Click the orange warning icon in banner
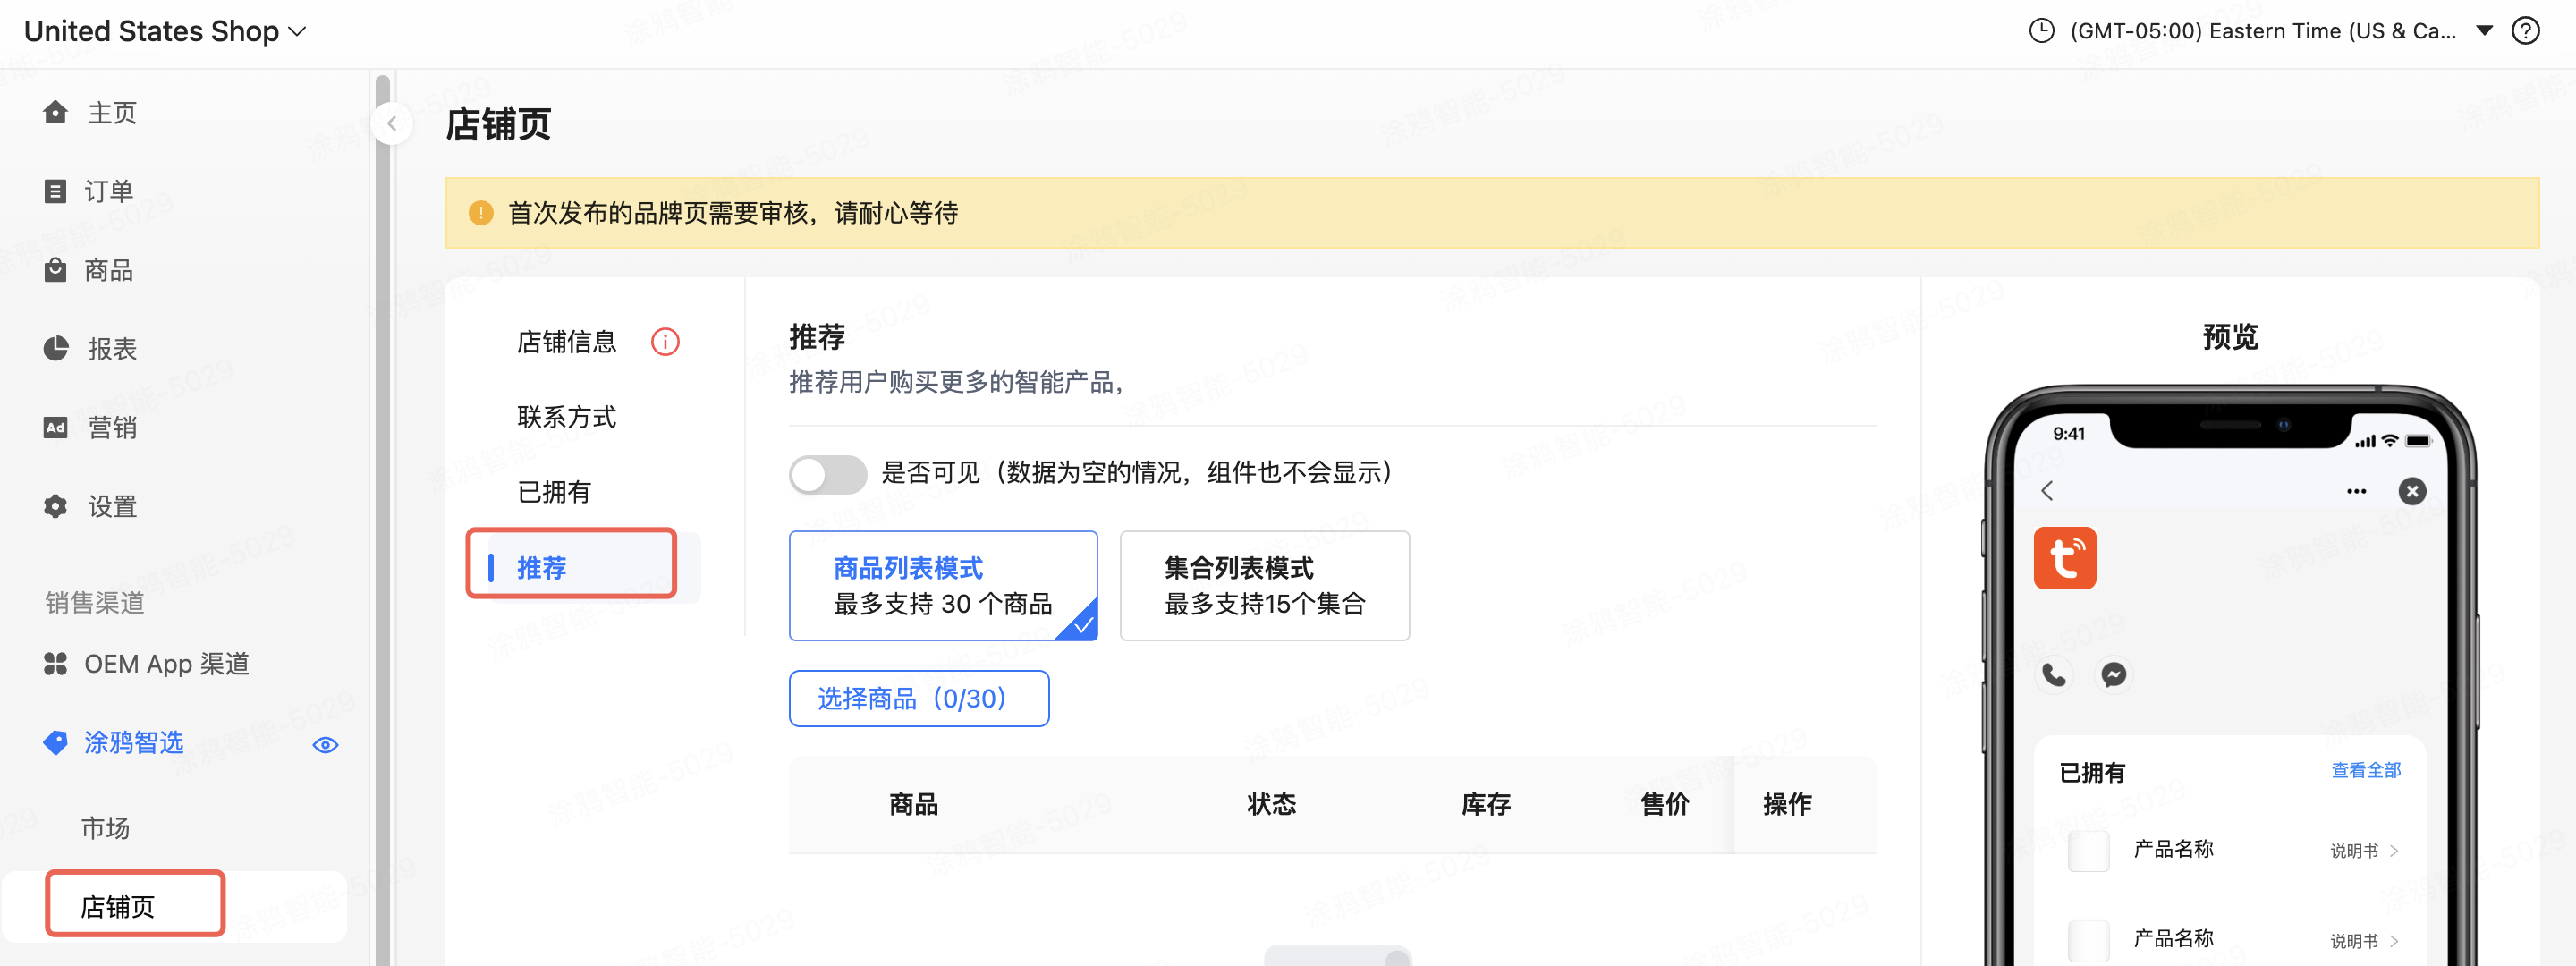The width and height of the screenshot is (2576, 966). (481, 213)
